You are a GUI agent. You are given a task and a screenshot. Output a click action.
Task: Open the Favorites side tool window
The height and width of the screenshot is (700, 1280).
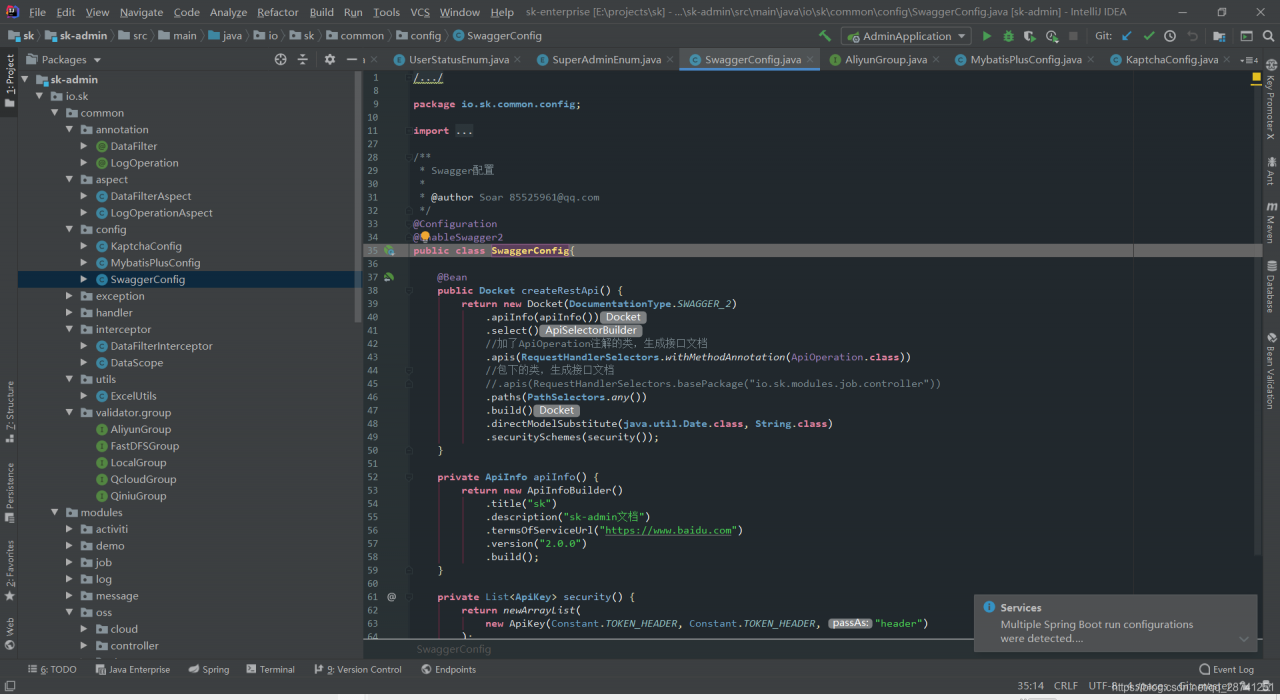coord(9,571)
